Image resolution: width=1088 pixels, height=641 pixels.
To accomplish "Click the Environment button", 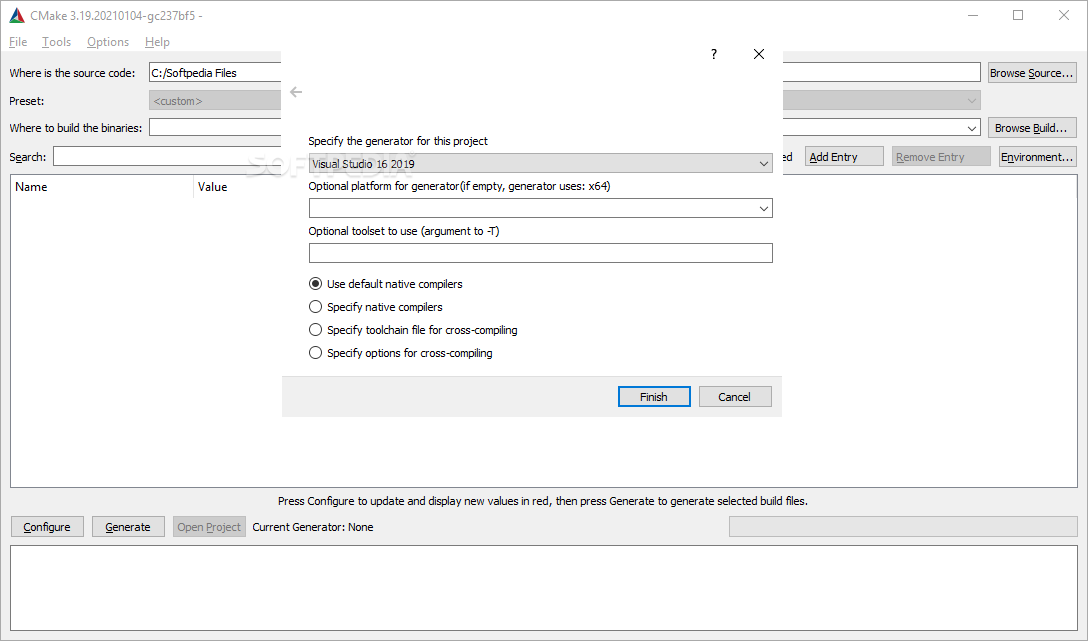I will tap(1037, 157).
